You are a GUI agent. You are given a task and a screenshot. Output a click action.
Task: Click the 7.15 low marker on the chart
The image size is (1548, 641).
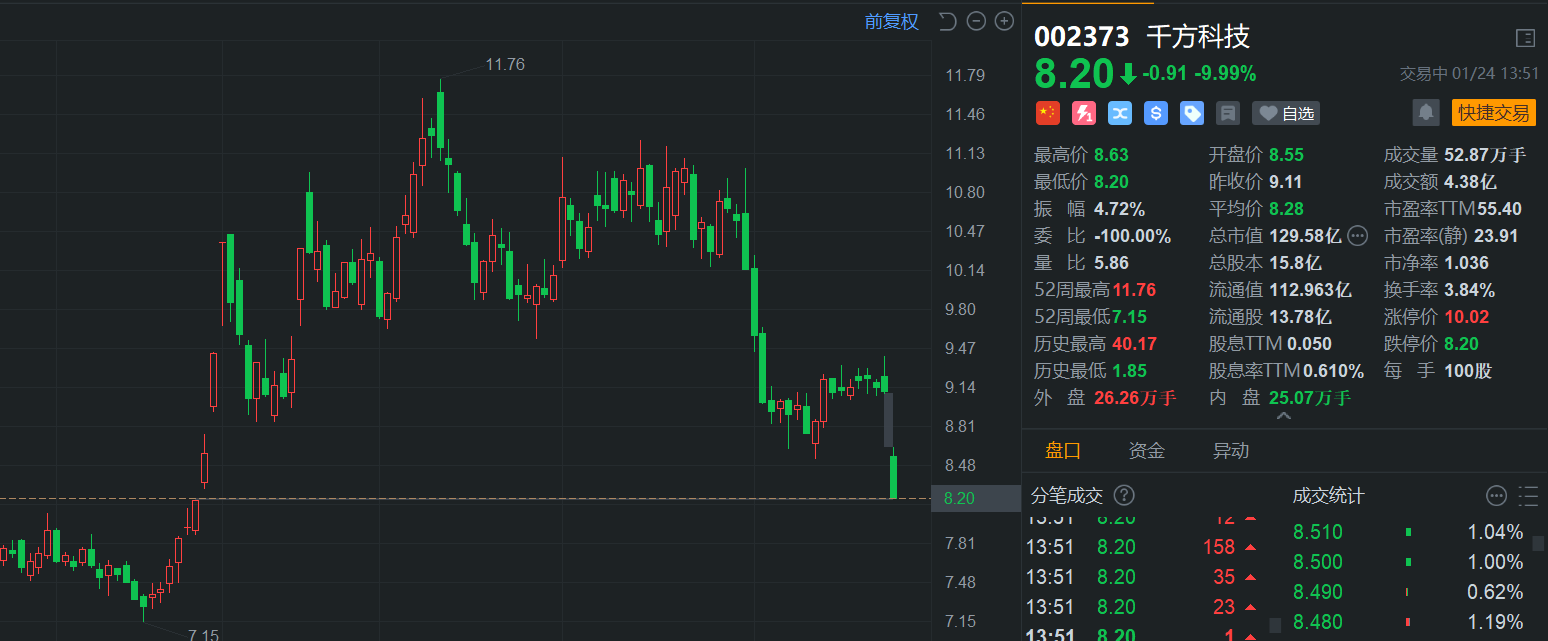203,634
